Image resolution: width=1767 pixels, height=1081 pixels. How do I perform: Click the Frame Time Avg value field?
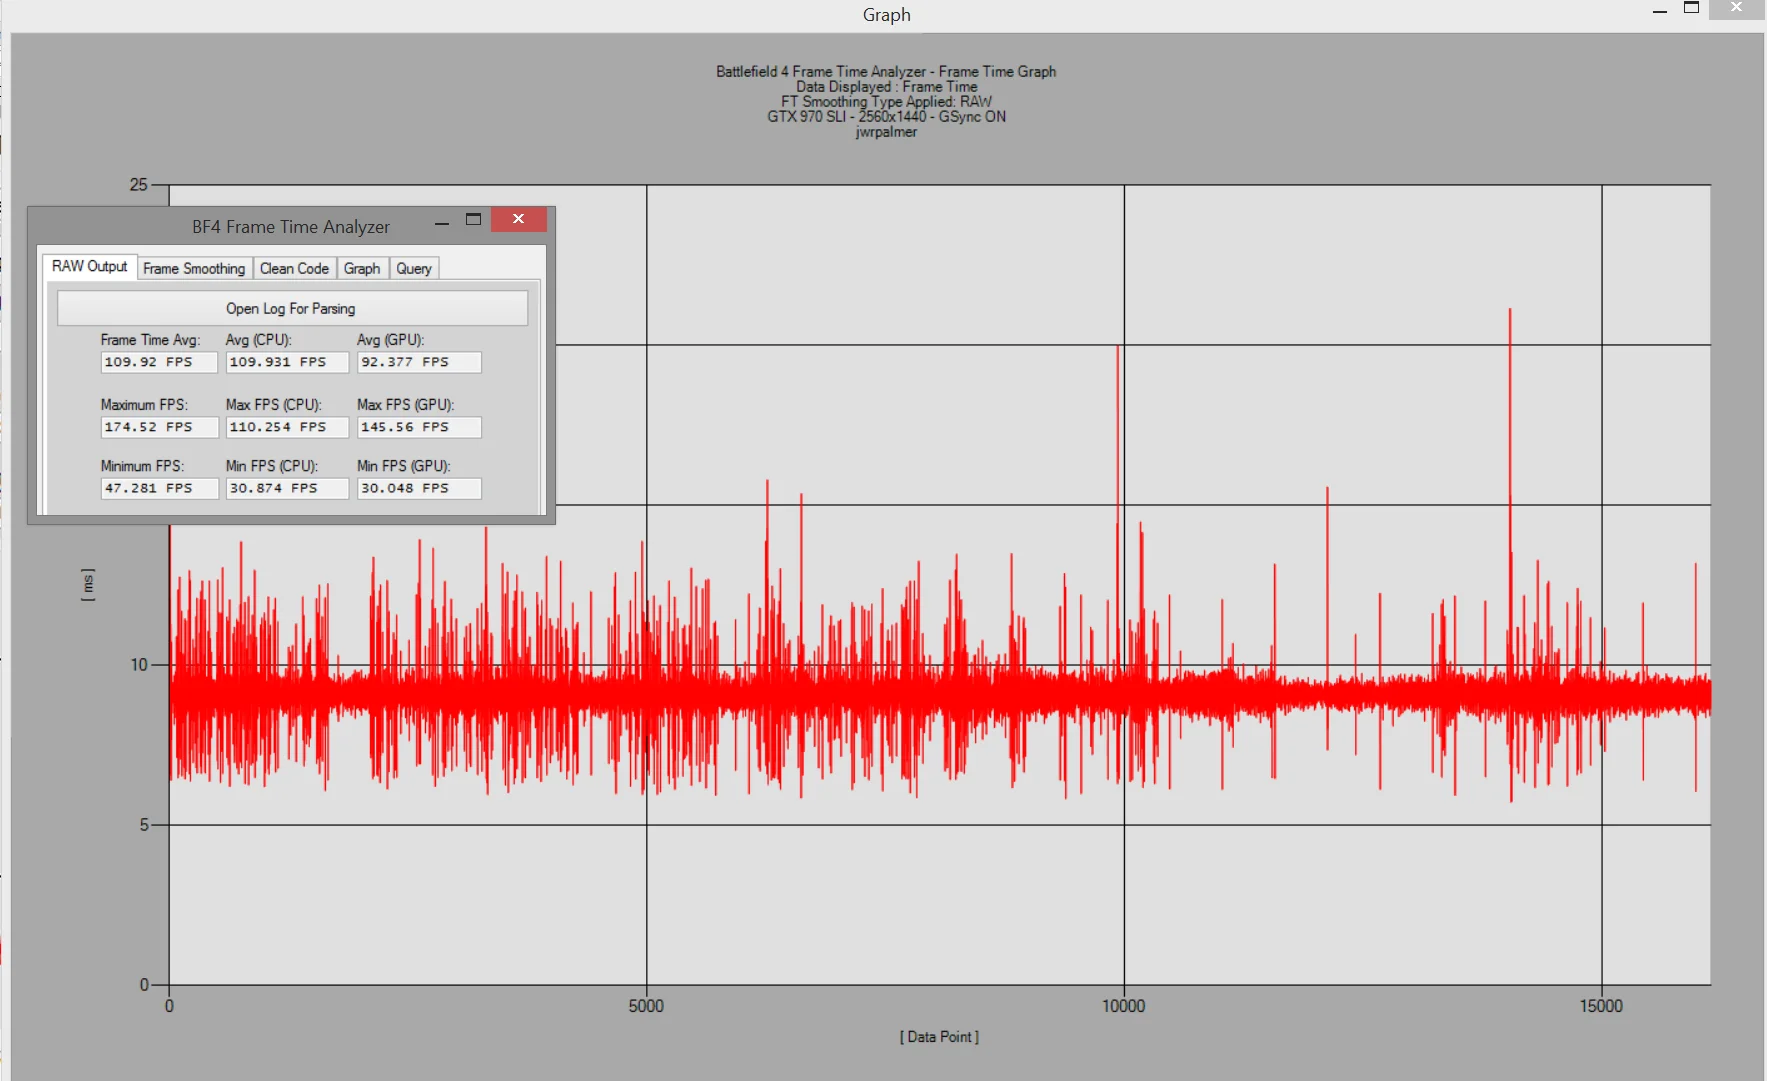[x=159, y=362]
